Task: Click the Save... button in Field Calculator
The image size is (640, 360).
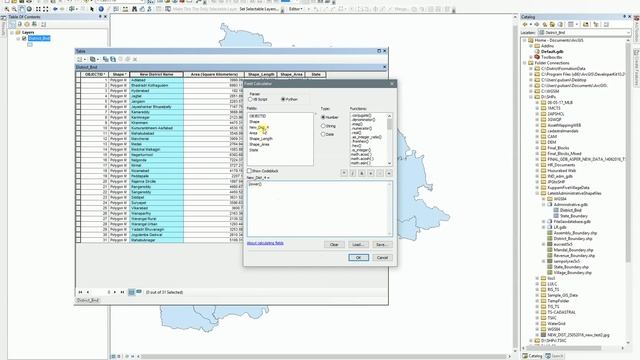Action: (x=382, y=244)
